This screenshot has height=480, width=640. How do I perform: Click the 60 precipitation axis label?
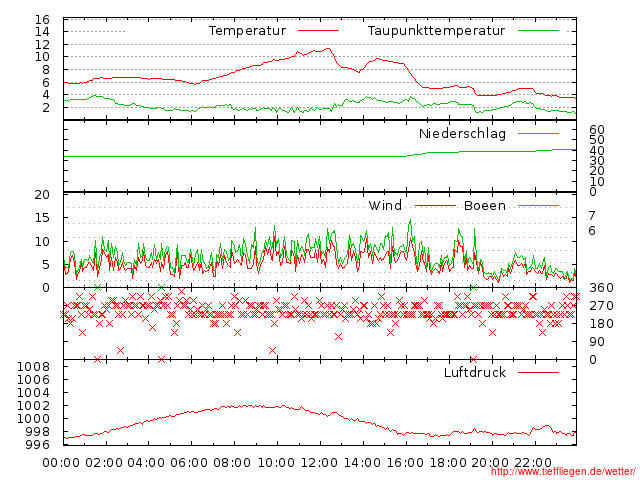(597, 130)
